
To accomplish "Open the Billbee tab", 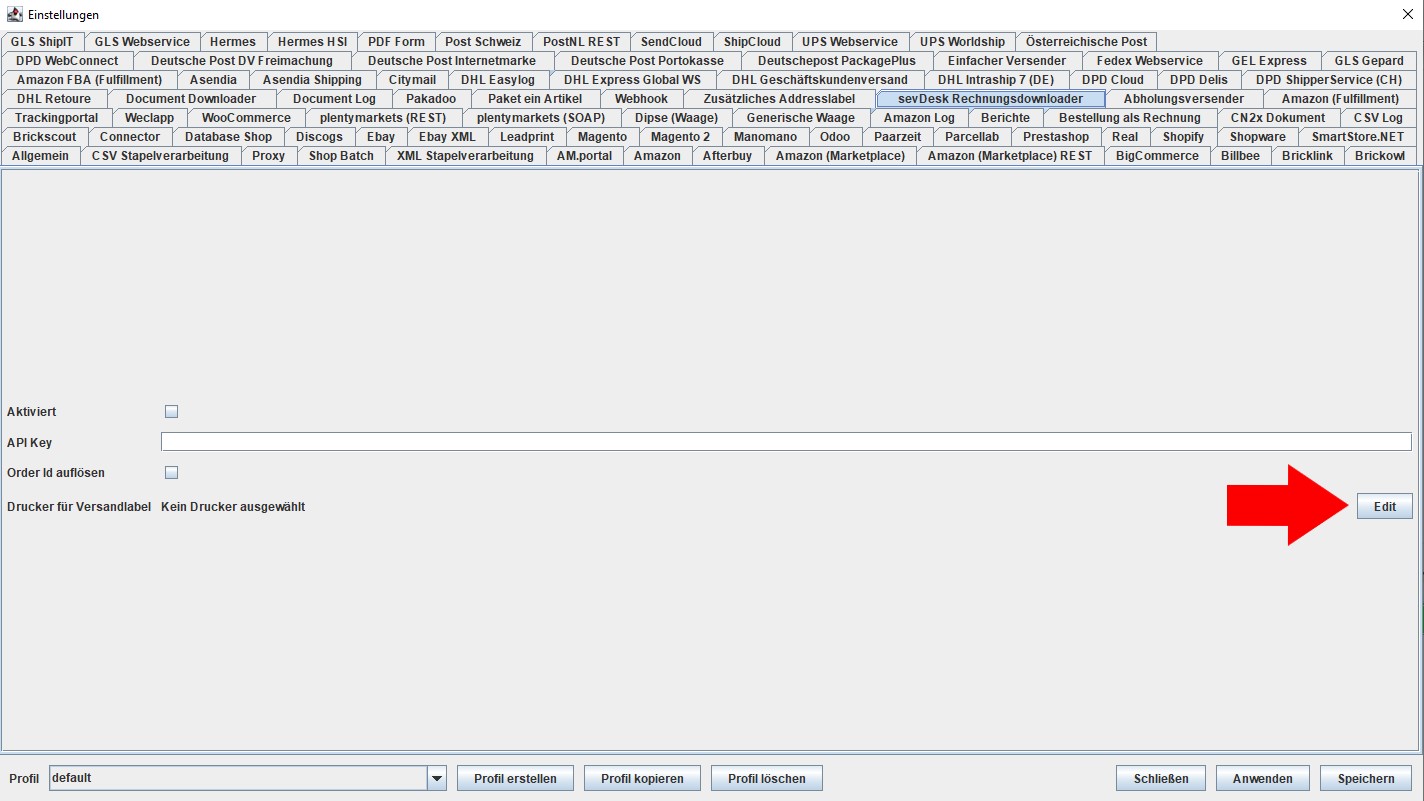I will [1240, 156].
